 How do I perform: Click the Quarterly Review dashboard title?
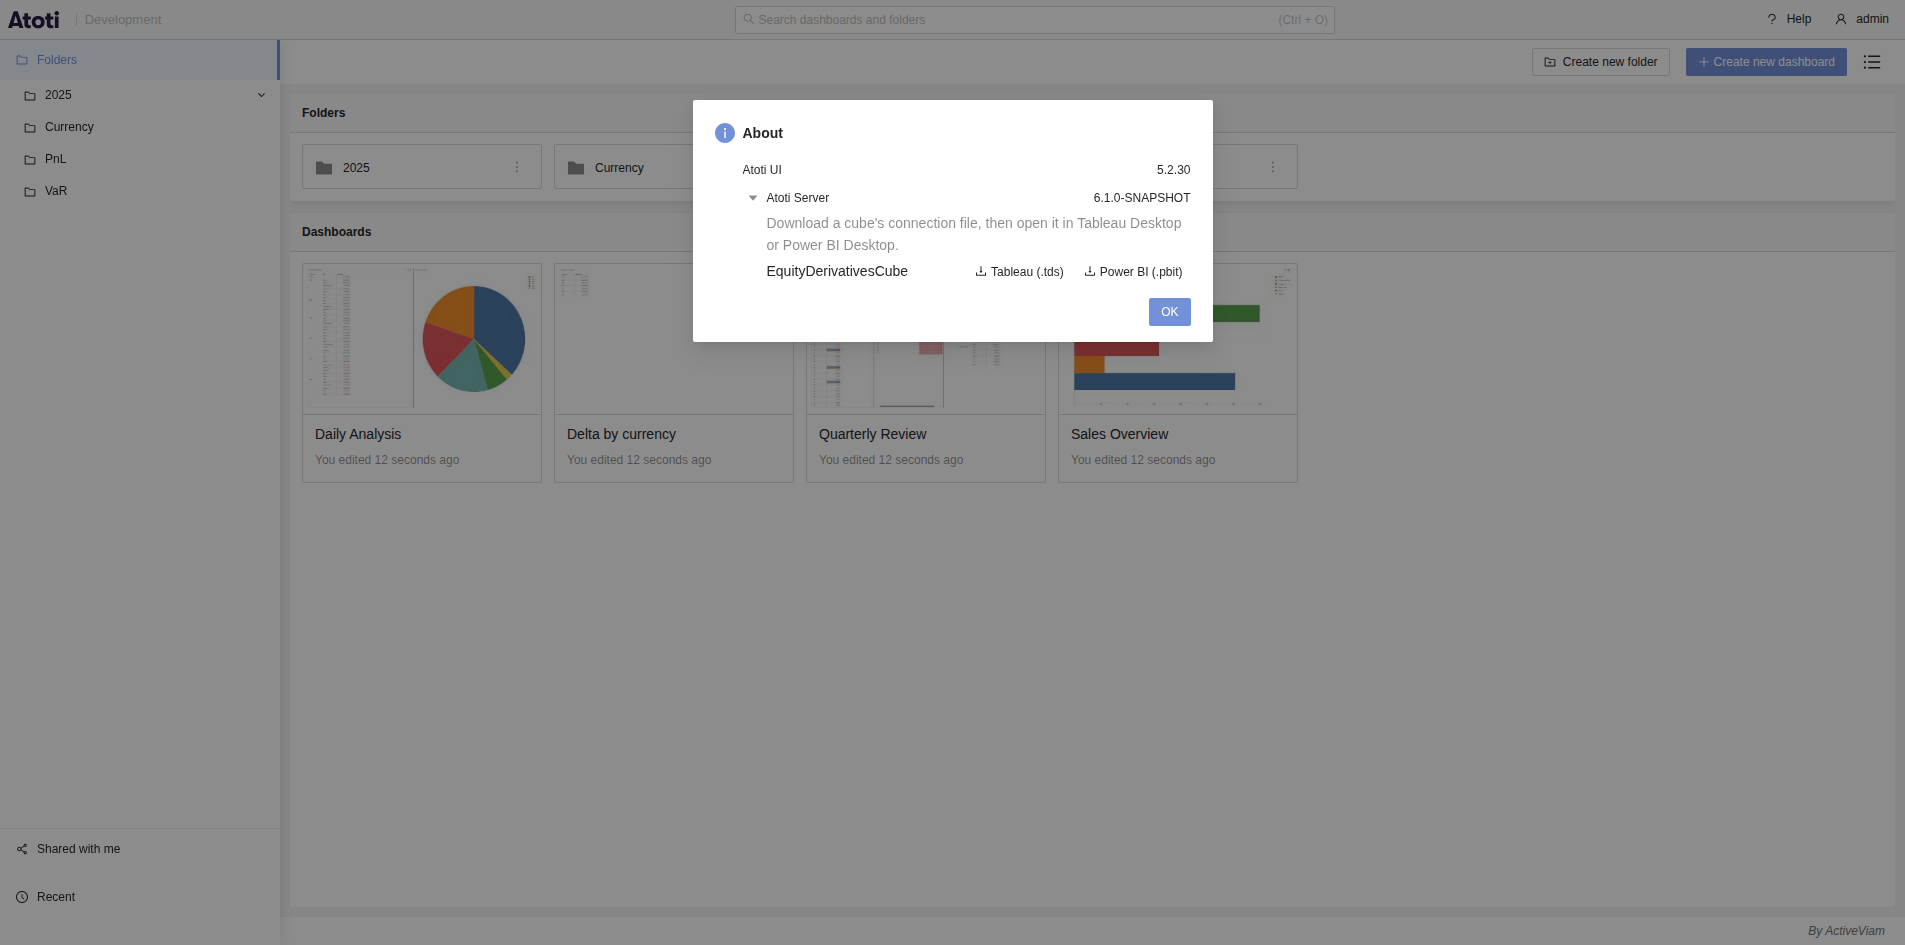coord(872,434)
